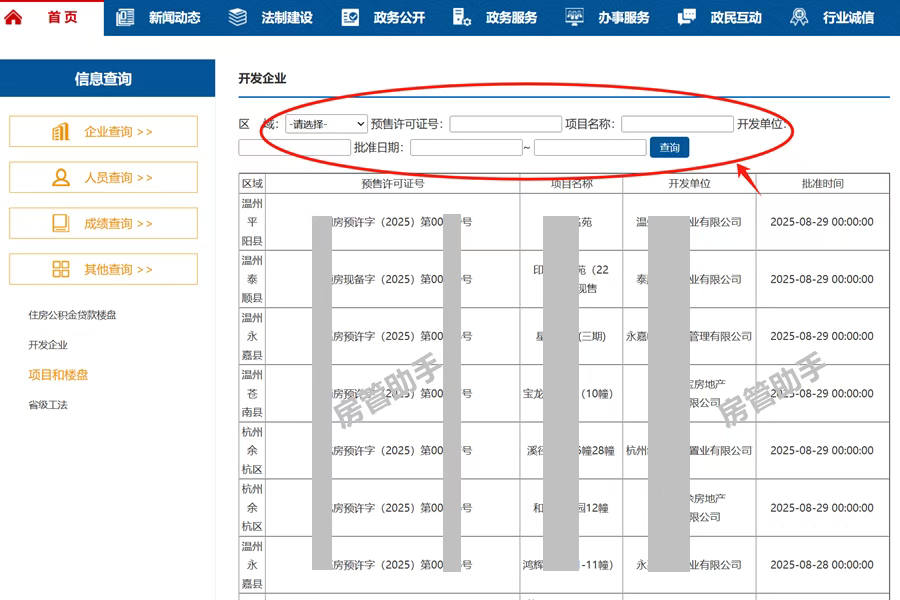Click the 政务服务 gear document icon

tap(462, 17)
